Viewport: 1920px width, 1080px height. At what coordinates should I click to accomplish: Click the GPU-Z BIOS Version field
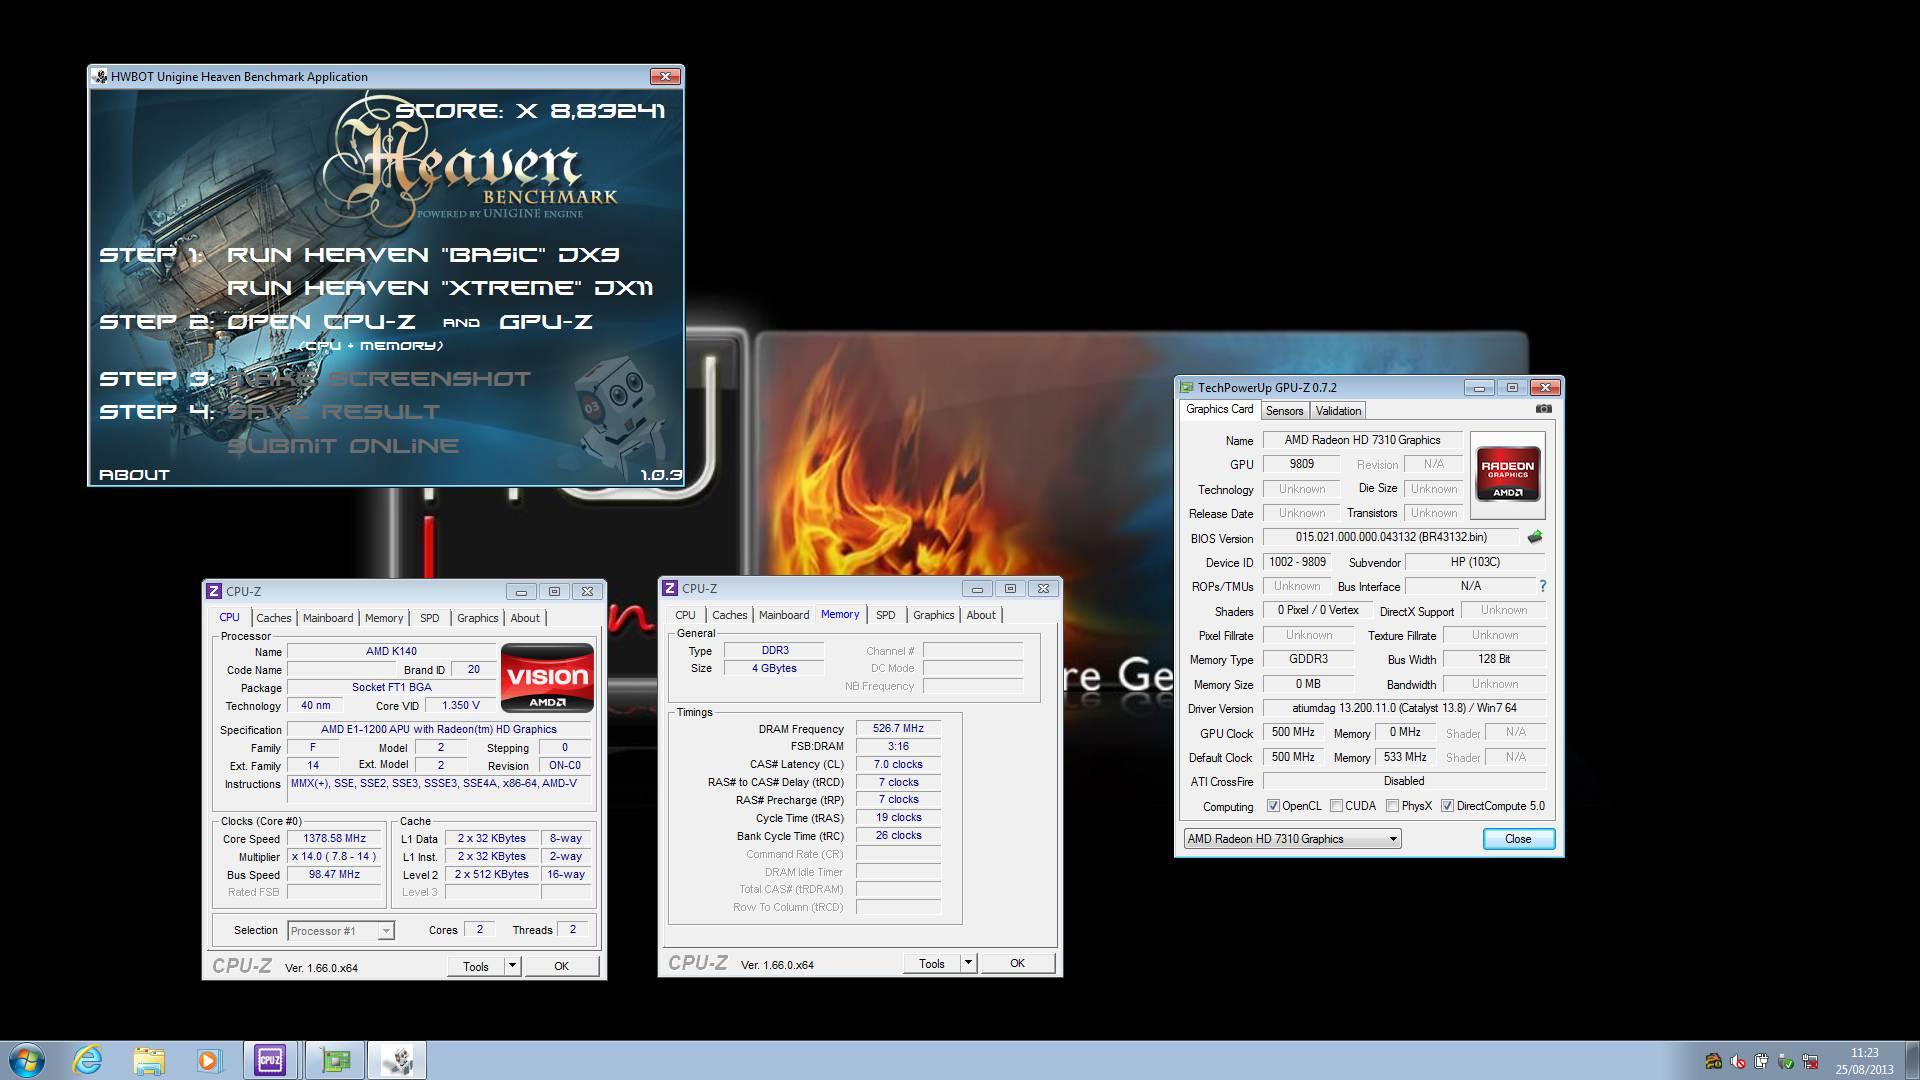pyautogui.click(x=1390, y=537)
